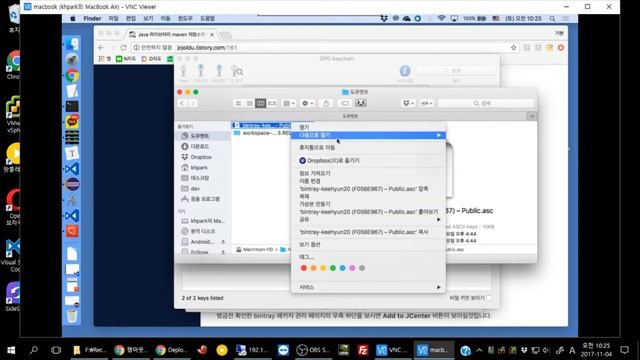Click the GPG Keychain search field
Image resolution: width=640 pixels, height=360 pixels.
tap(456, 71)
